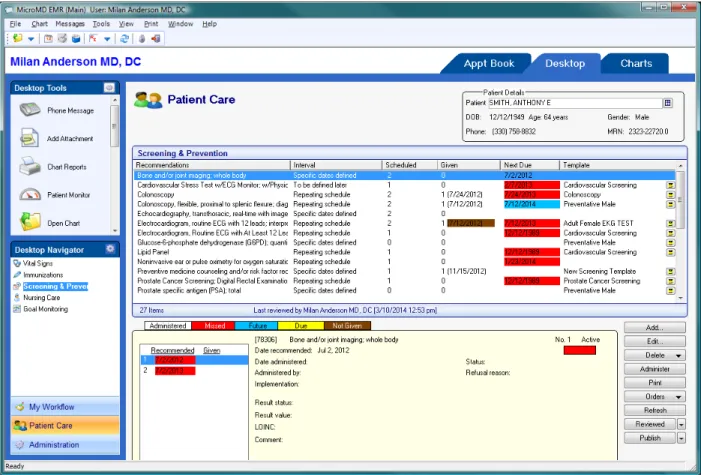Click the refresh toolbar icon

point(124,39)
